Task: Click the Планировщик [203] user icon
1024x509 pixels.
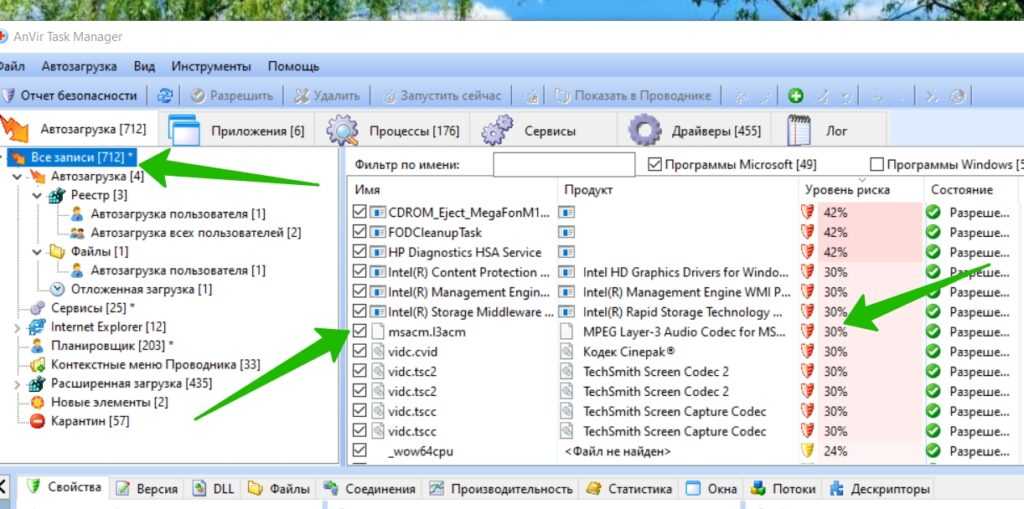Action: 37,345
